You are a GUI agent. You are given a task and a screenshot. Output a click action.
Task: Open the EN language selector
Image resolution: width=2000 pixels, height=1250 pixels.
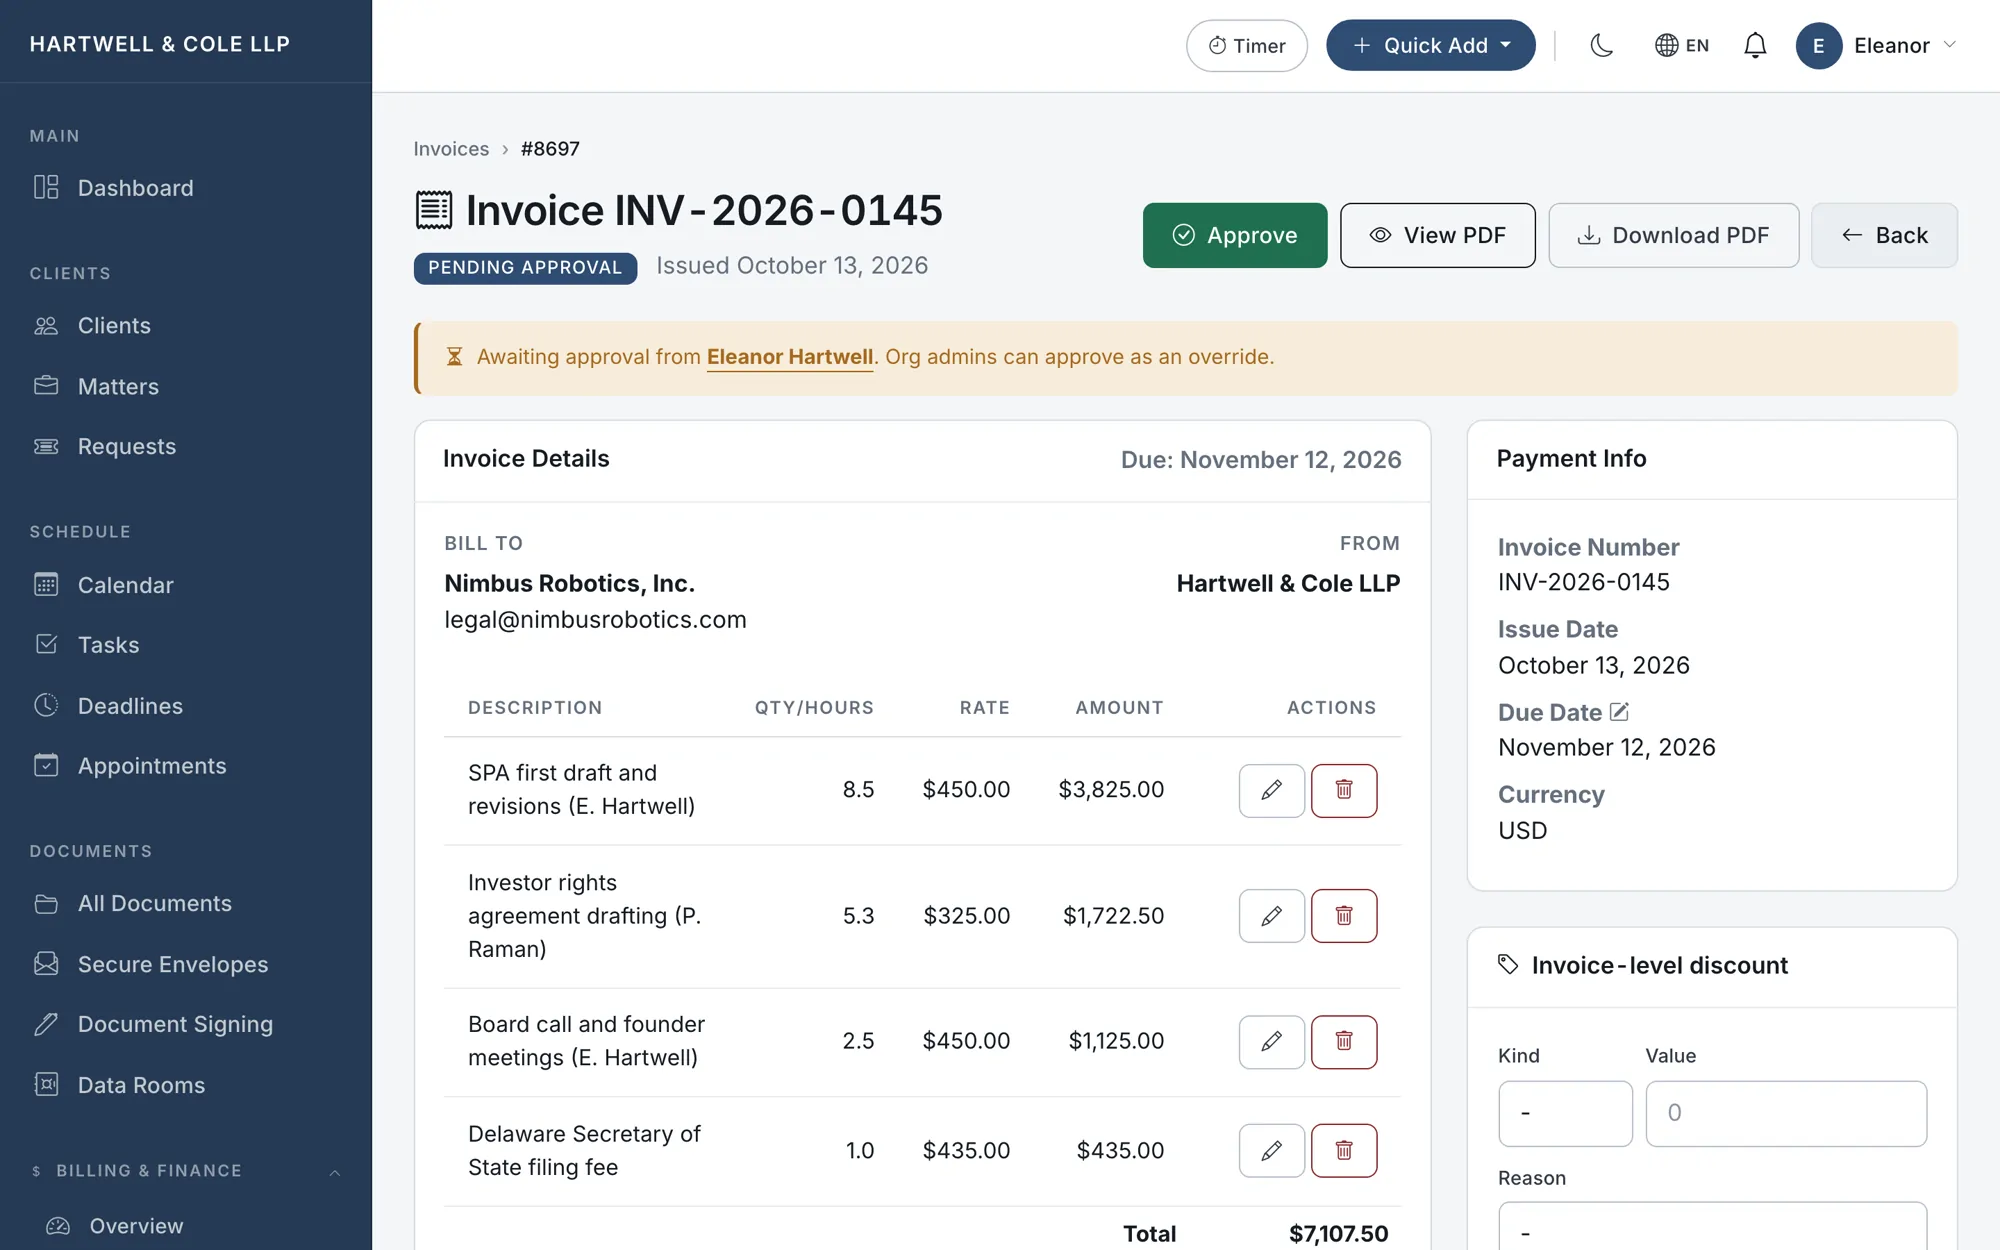click(1682, 45)
